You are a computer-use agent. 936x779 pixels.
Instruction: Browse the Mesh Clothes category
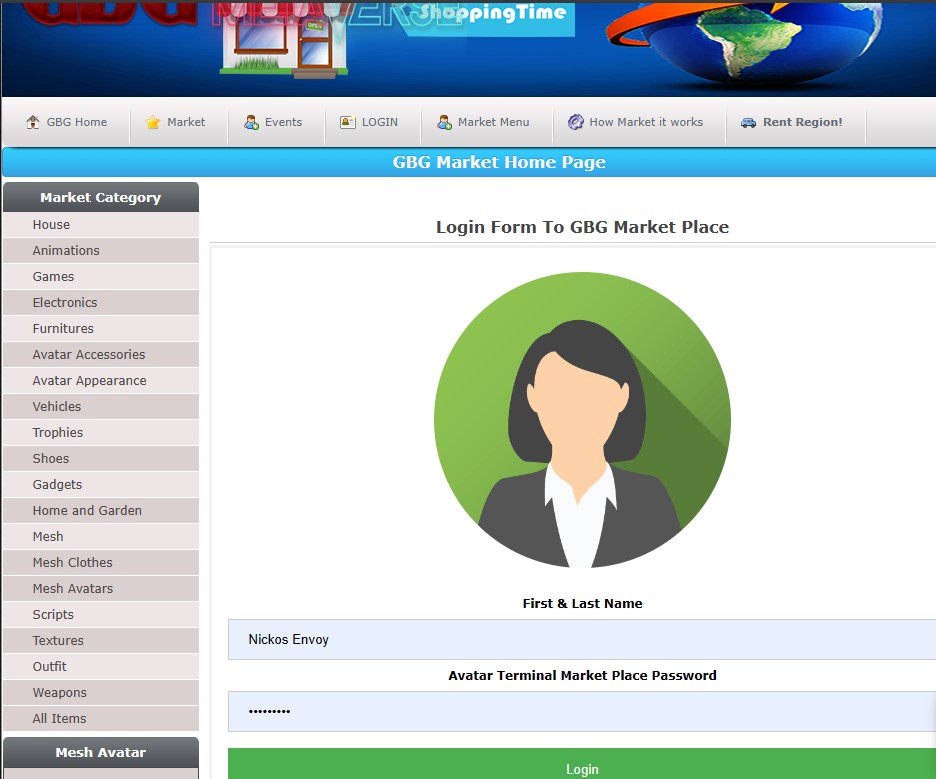72,563
